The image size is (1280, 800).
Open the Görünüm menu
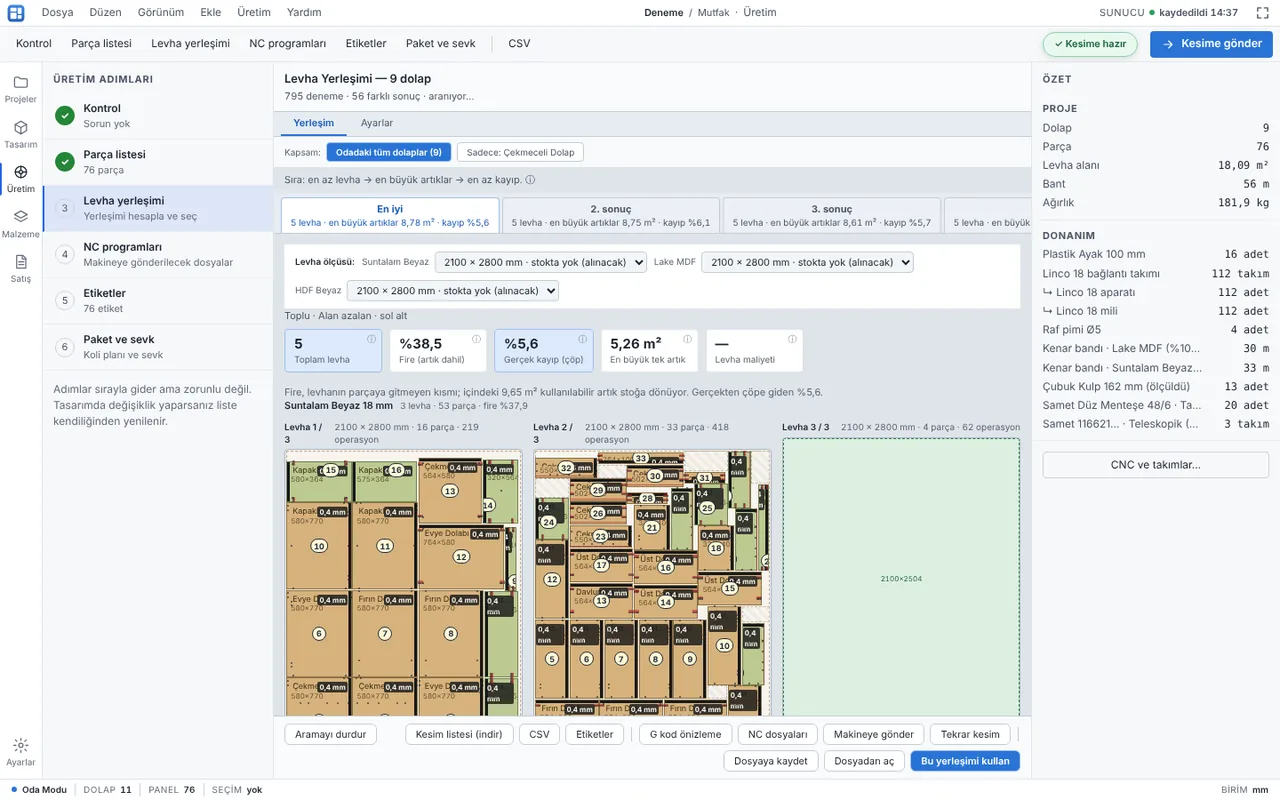[161, 13]
